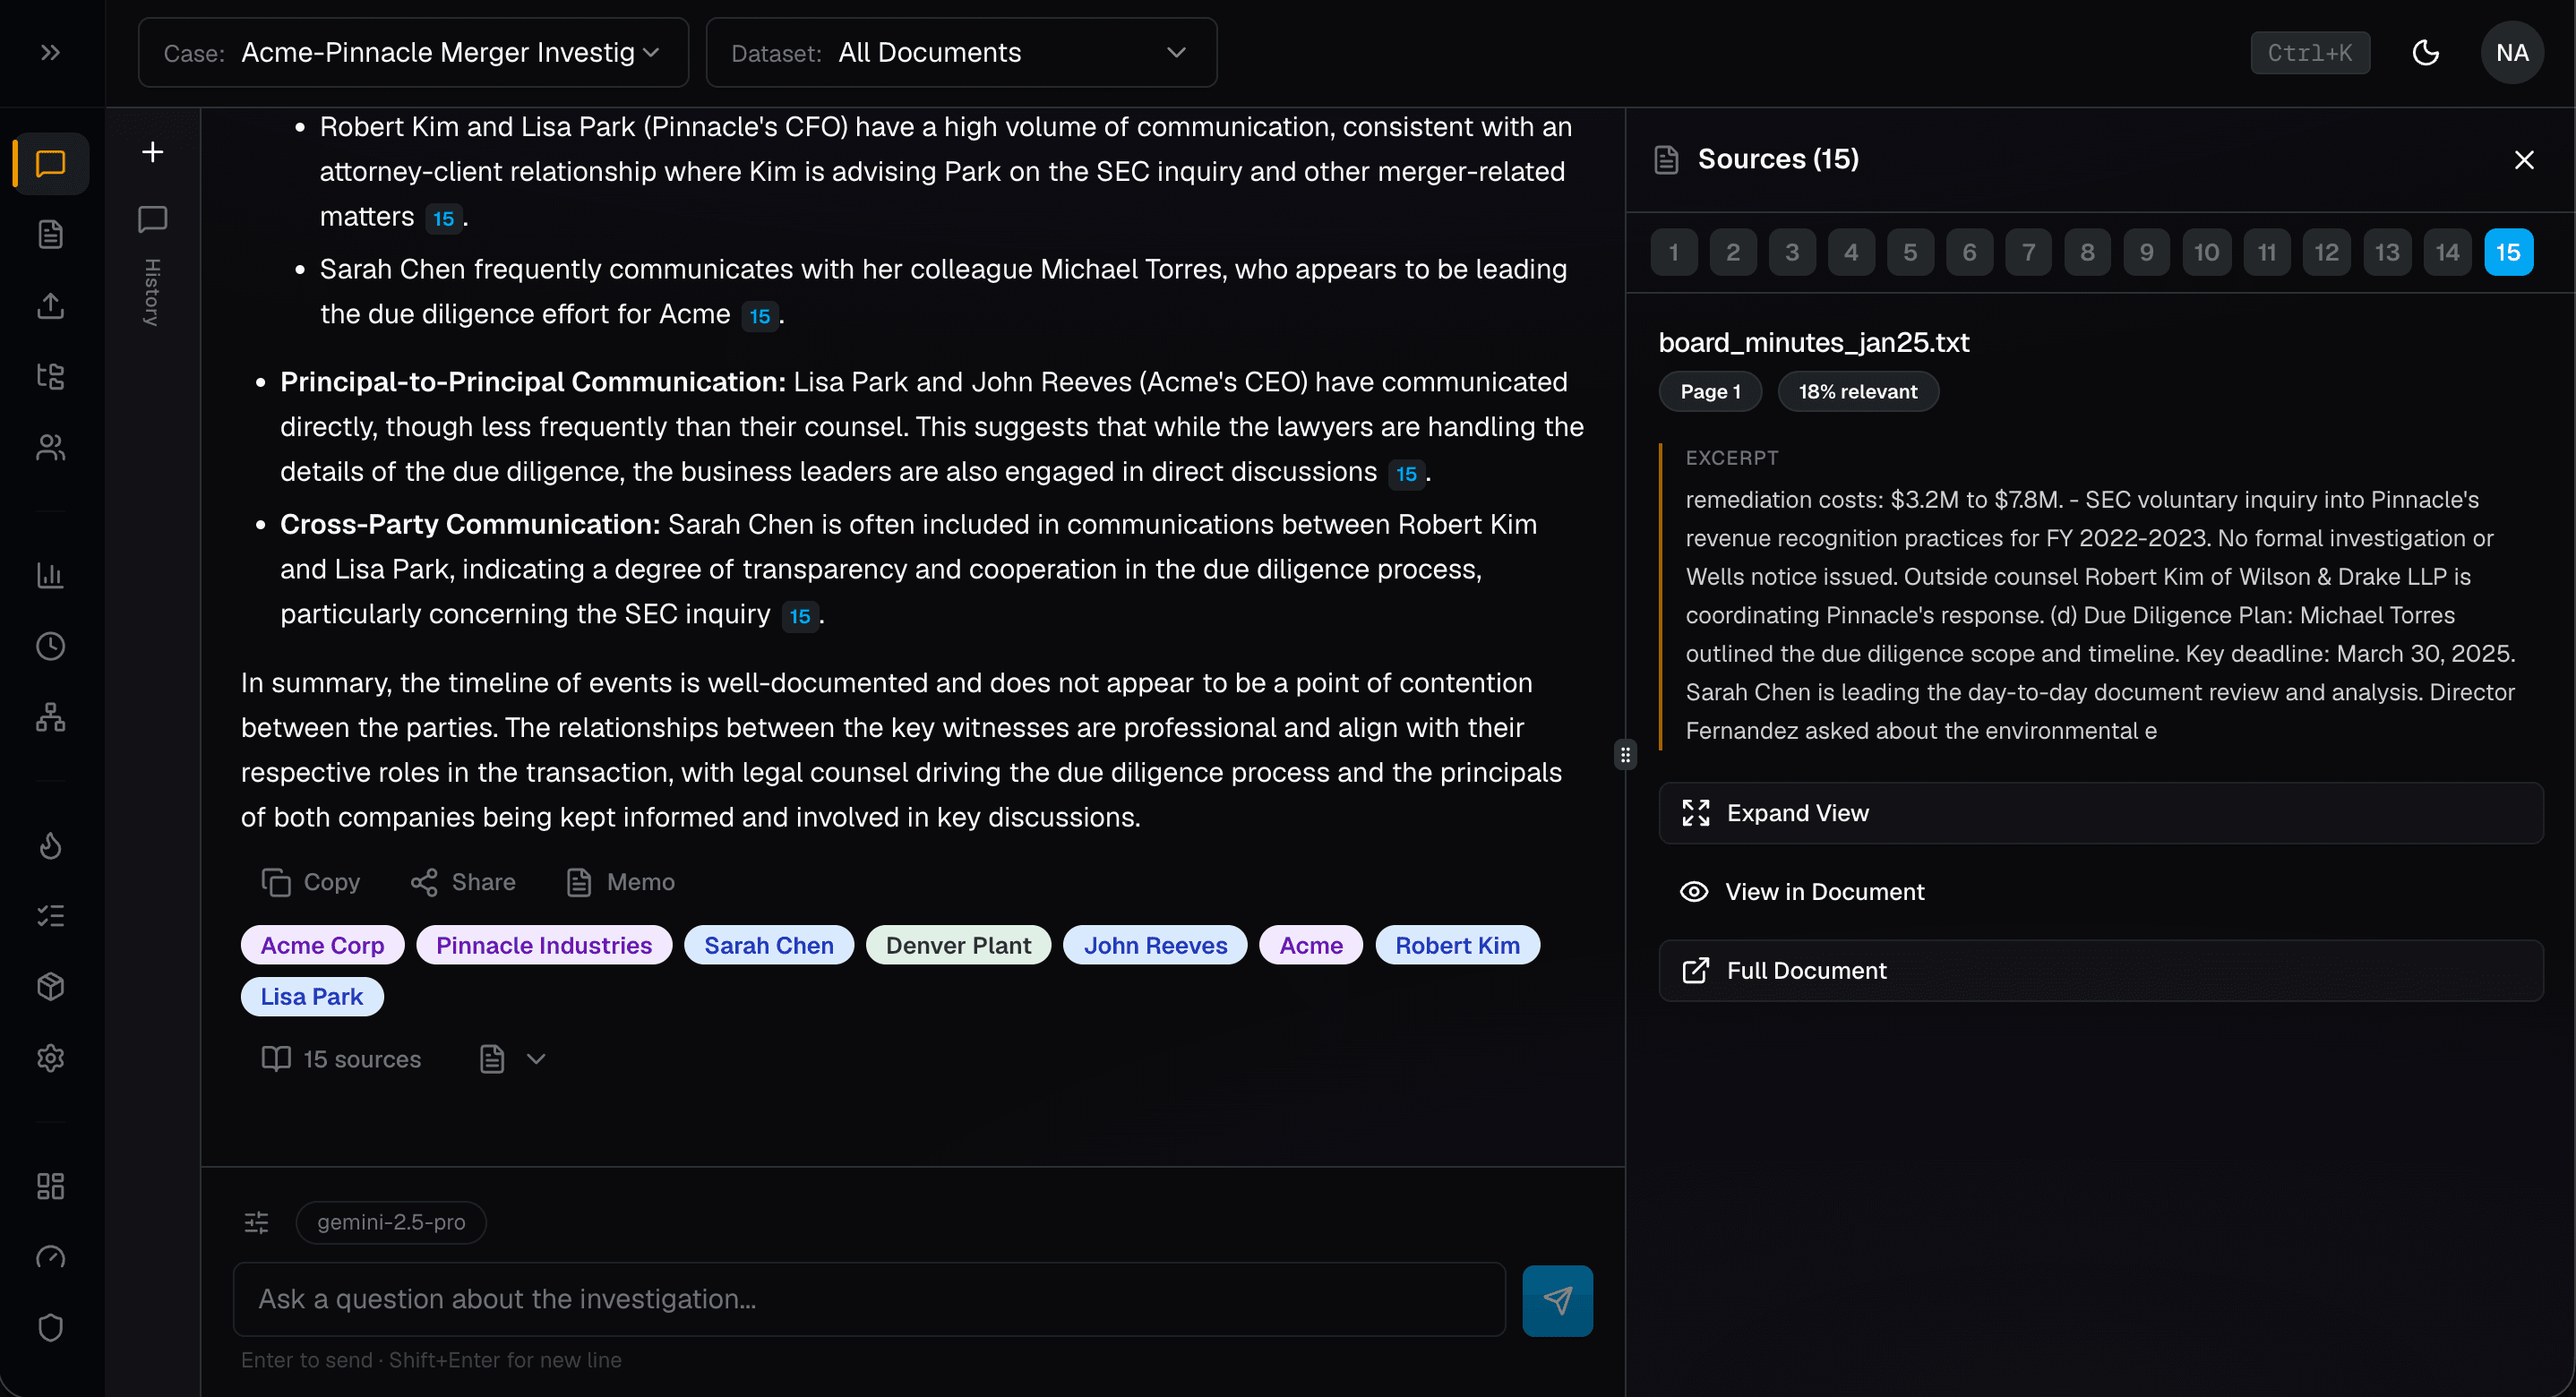Open the gauge icon in sidebar
The image size is (2576, 1397).
[x=51, y=1257]
